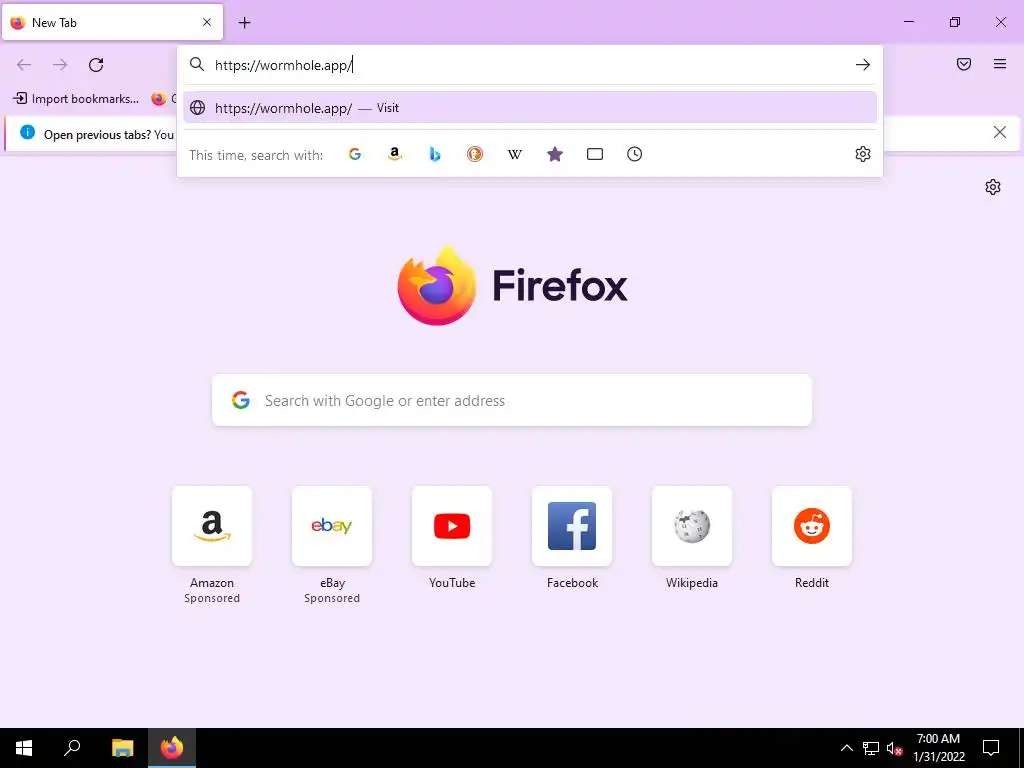Search this time with Bing
This screenshot has width=1024, height=768.
435,154
